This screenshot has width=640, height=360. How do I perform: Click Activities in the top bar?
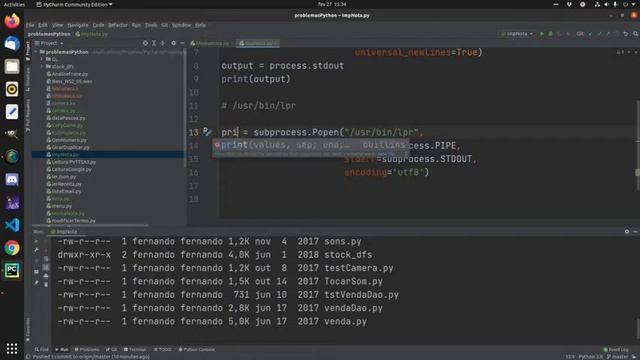point(14,4)
